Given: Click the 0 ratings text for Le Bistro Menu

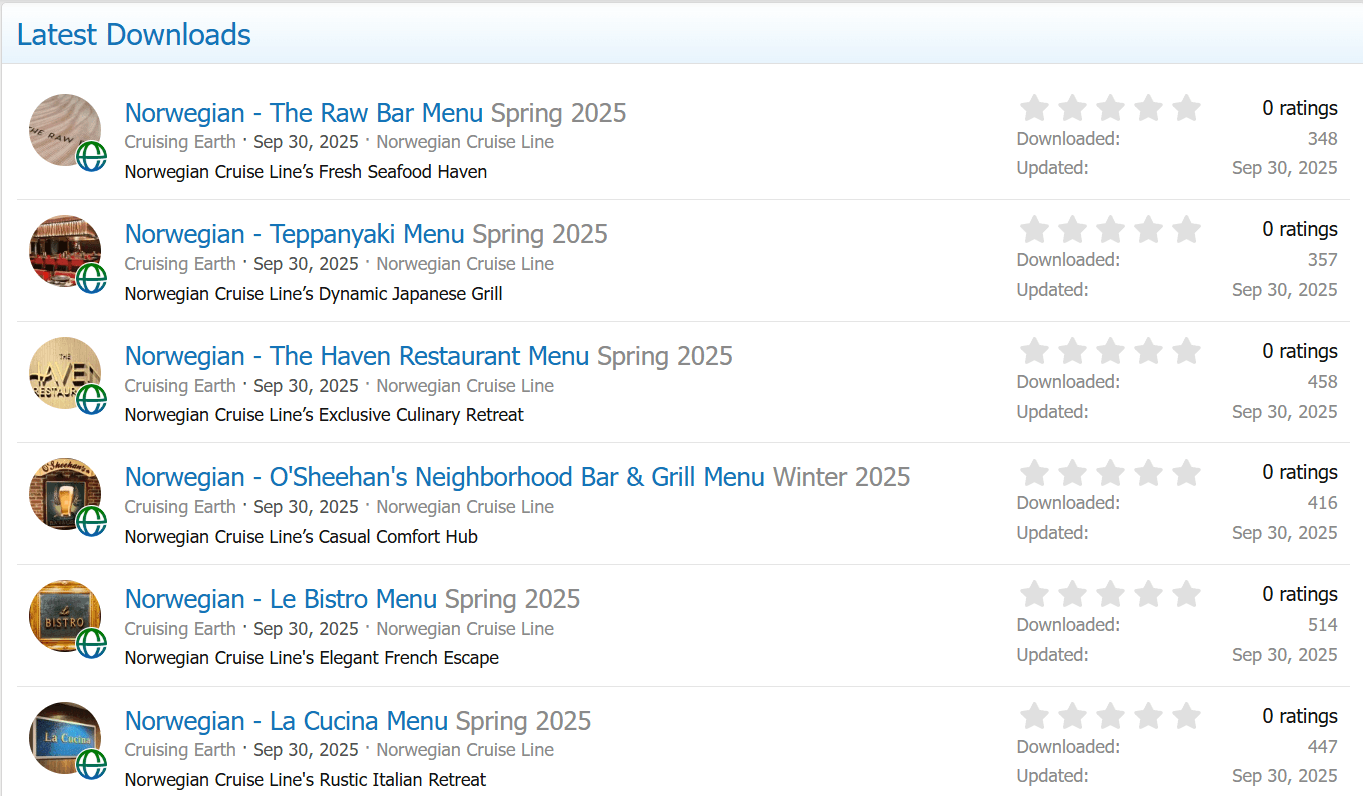Looking at the screenshot, I should 1300,594.
